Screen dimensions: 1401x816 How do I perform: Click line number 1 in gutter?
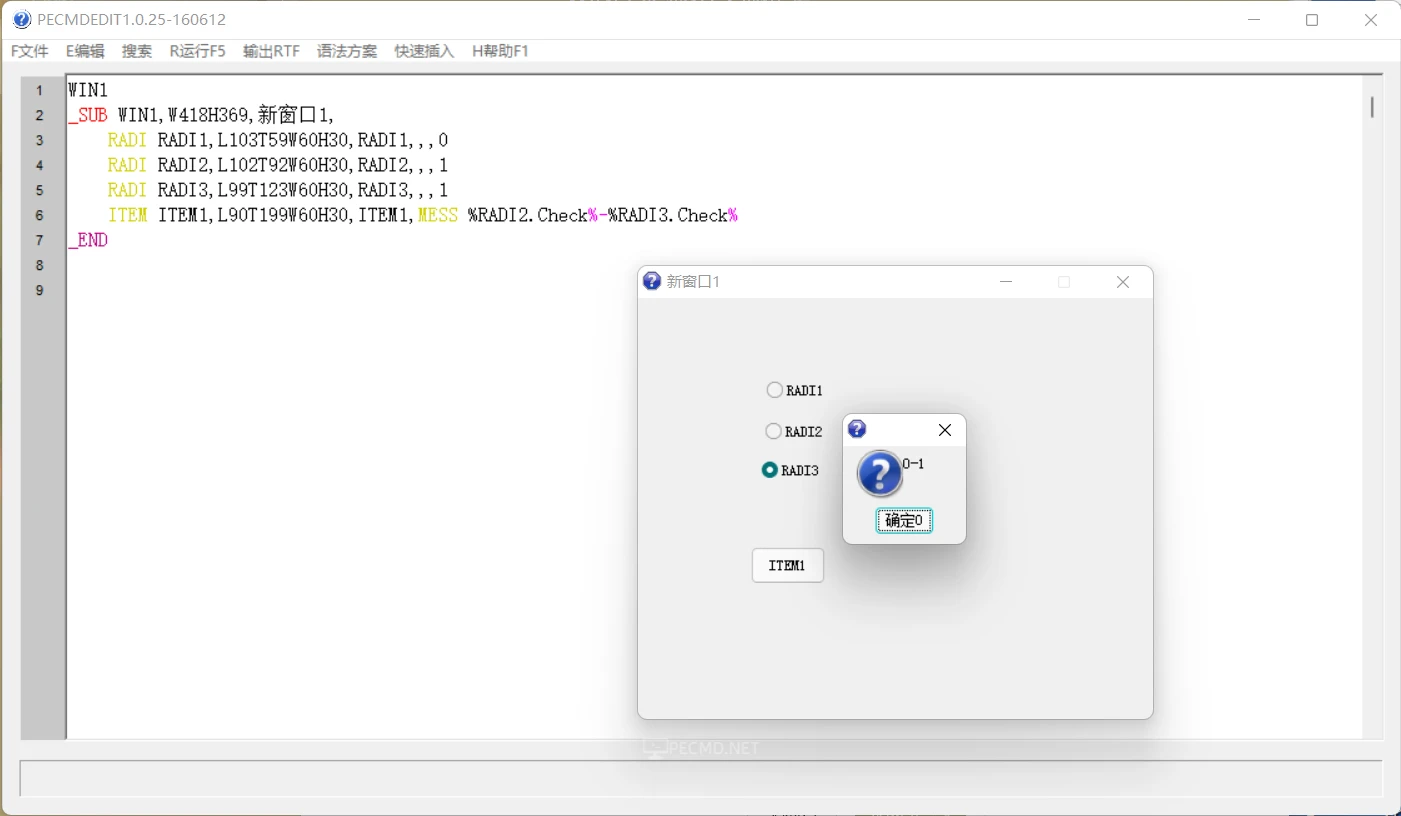tap(40, 90)
